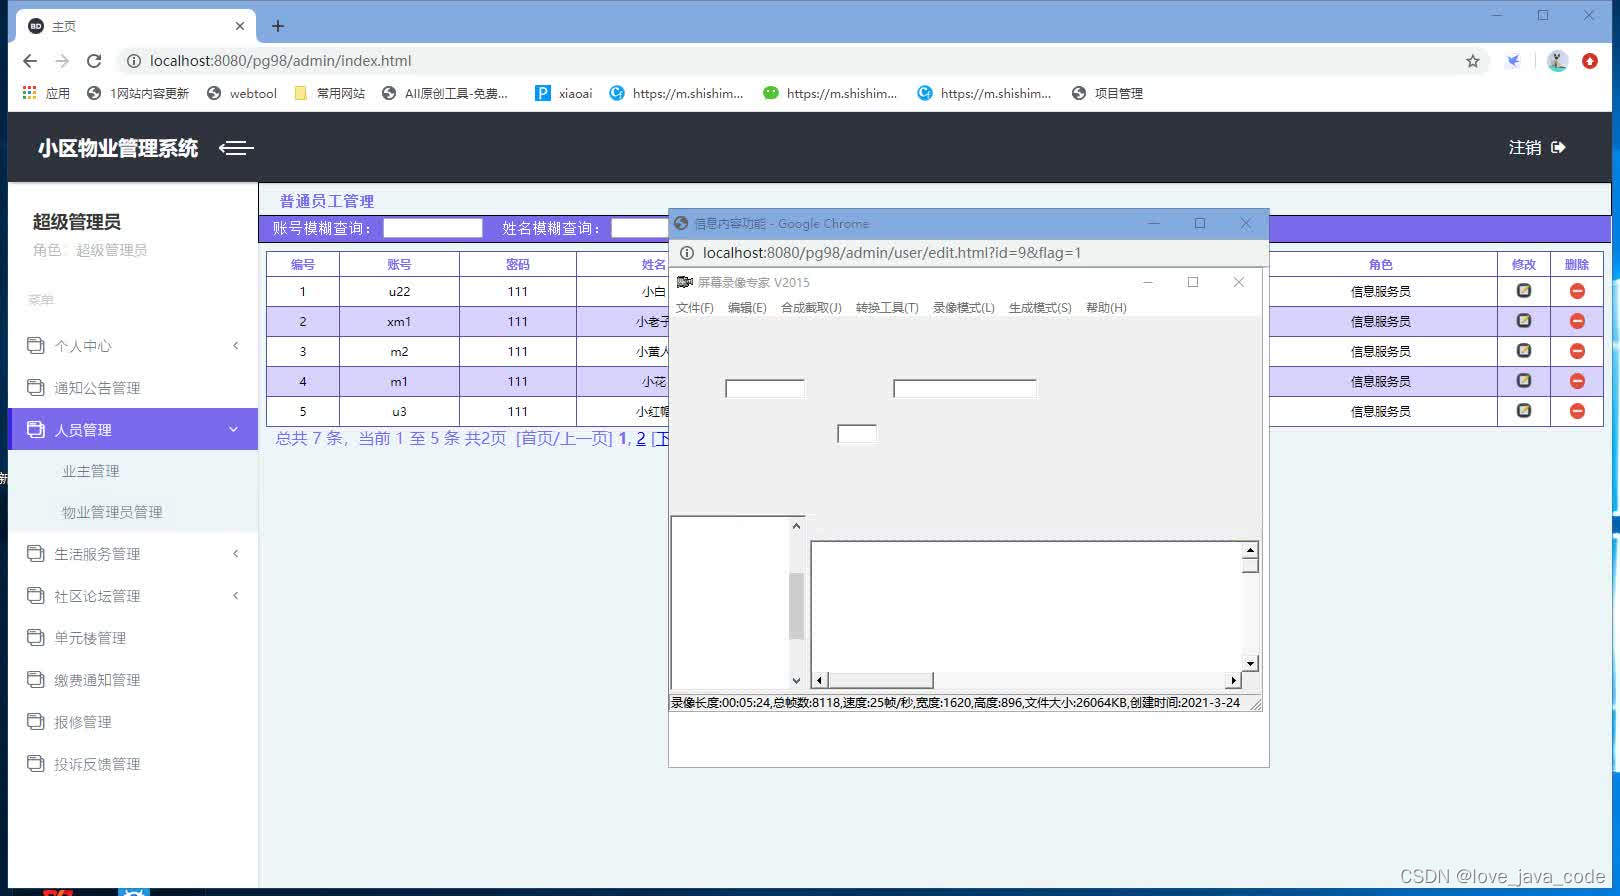This screenshot has height=896, width=1620.
Task: Expand the 个人中心 sidebar menu
Action: [x=133, y=346]
